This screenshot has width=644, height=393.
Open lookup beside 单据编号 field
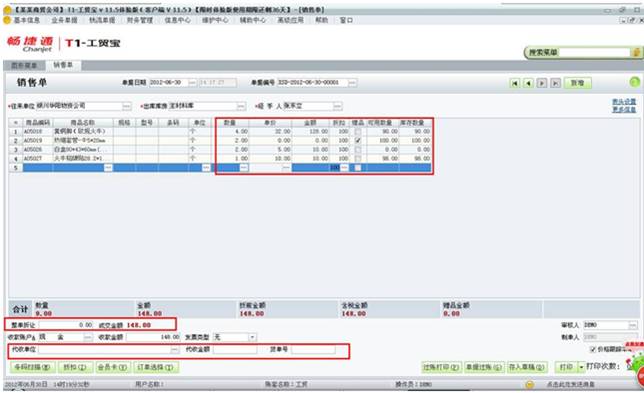tap(352, 83)
